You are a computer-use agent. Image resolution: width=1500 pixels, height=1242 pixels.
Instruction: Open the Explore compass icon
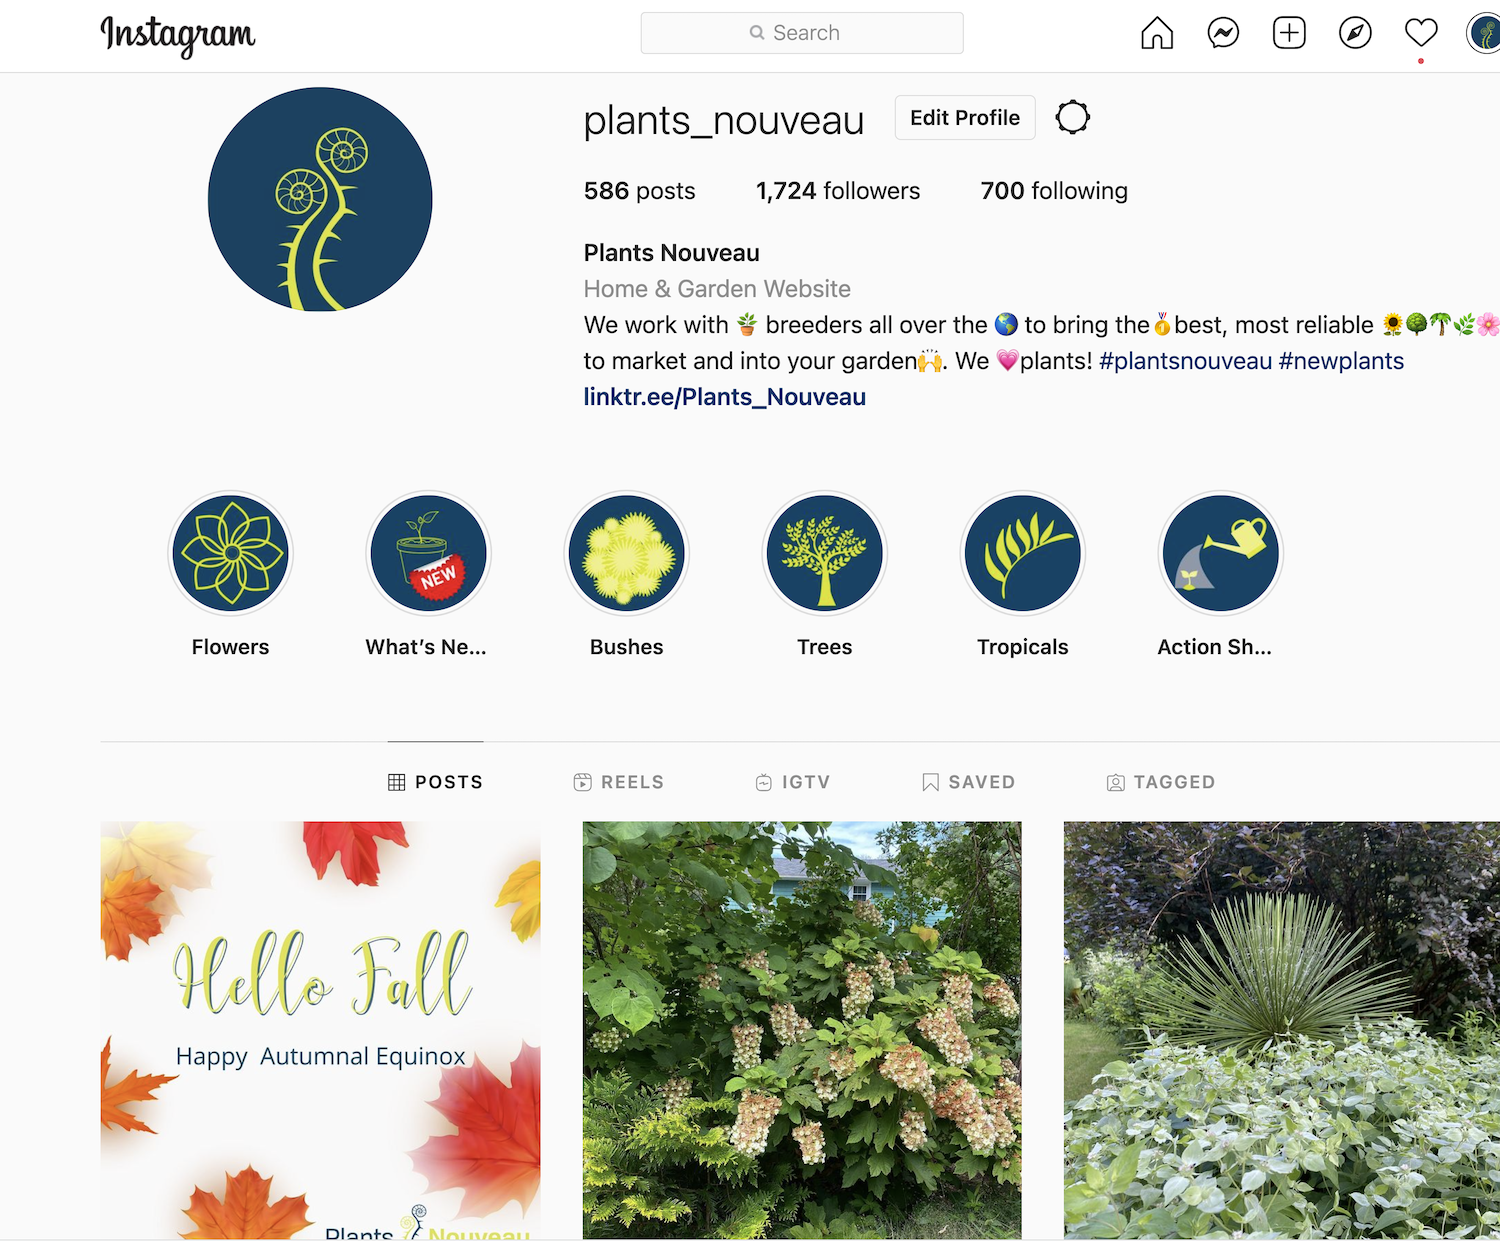point(1355,33)
